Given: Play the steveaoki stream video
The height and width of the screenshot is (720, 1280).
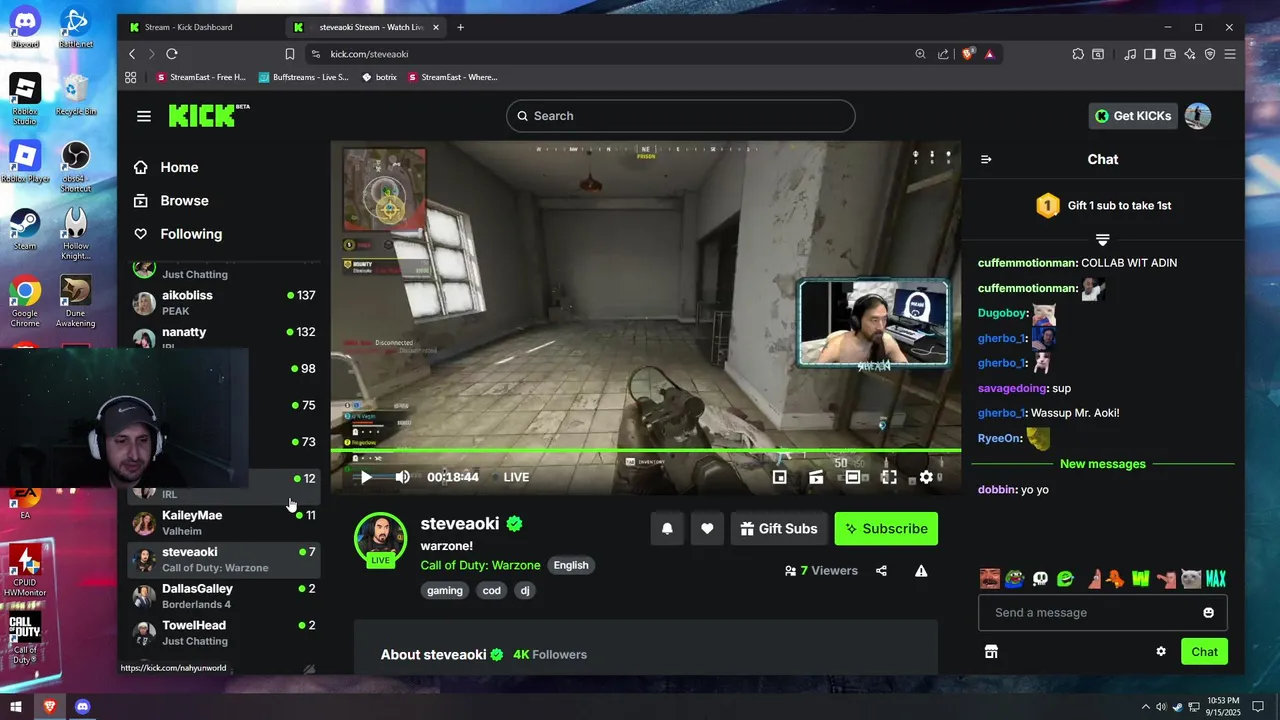Looking at the screenshot, I should point(366,477).
